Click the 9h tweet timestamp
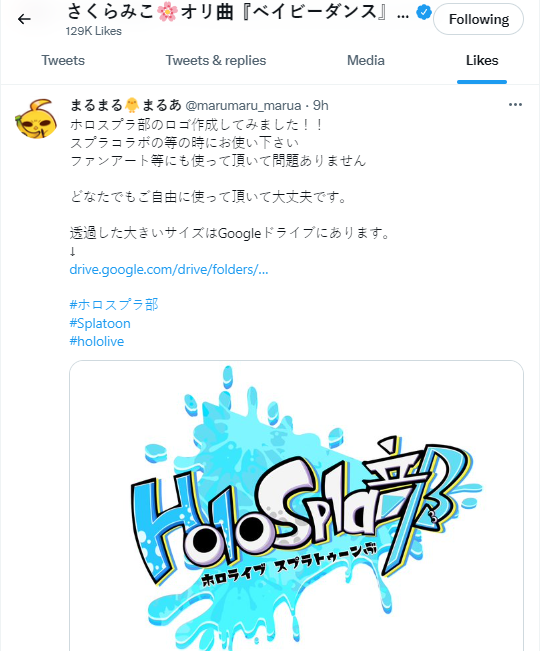This screenshot has width=546, height=651. [321, 105]
